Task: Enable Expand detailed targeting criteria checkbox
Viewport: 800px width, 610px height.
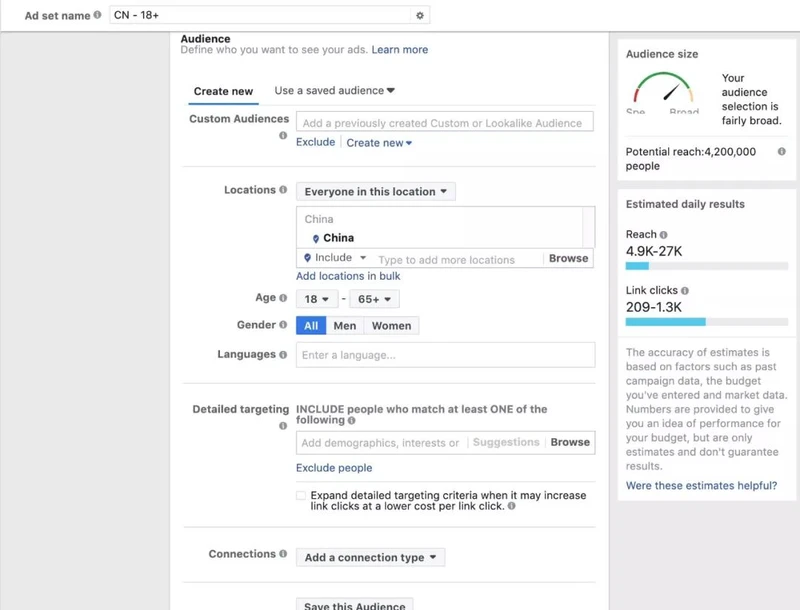Action: pyautogui.click(x=301, y=495)
